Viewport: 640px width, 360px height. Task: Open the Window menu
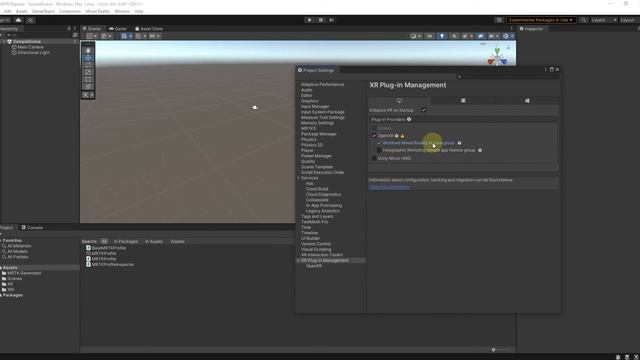pyautogui.click(x=122, y=11)
